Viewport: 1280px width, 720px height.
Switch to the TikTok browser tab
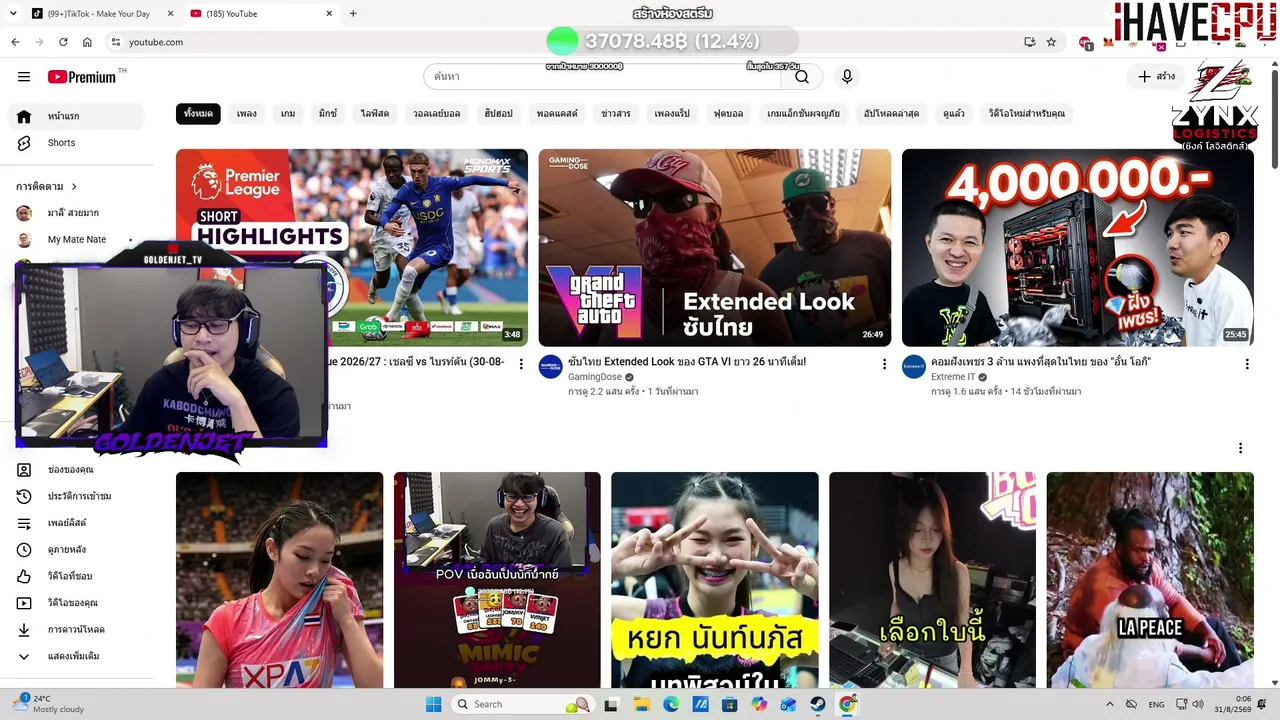[100, 14]
